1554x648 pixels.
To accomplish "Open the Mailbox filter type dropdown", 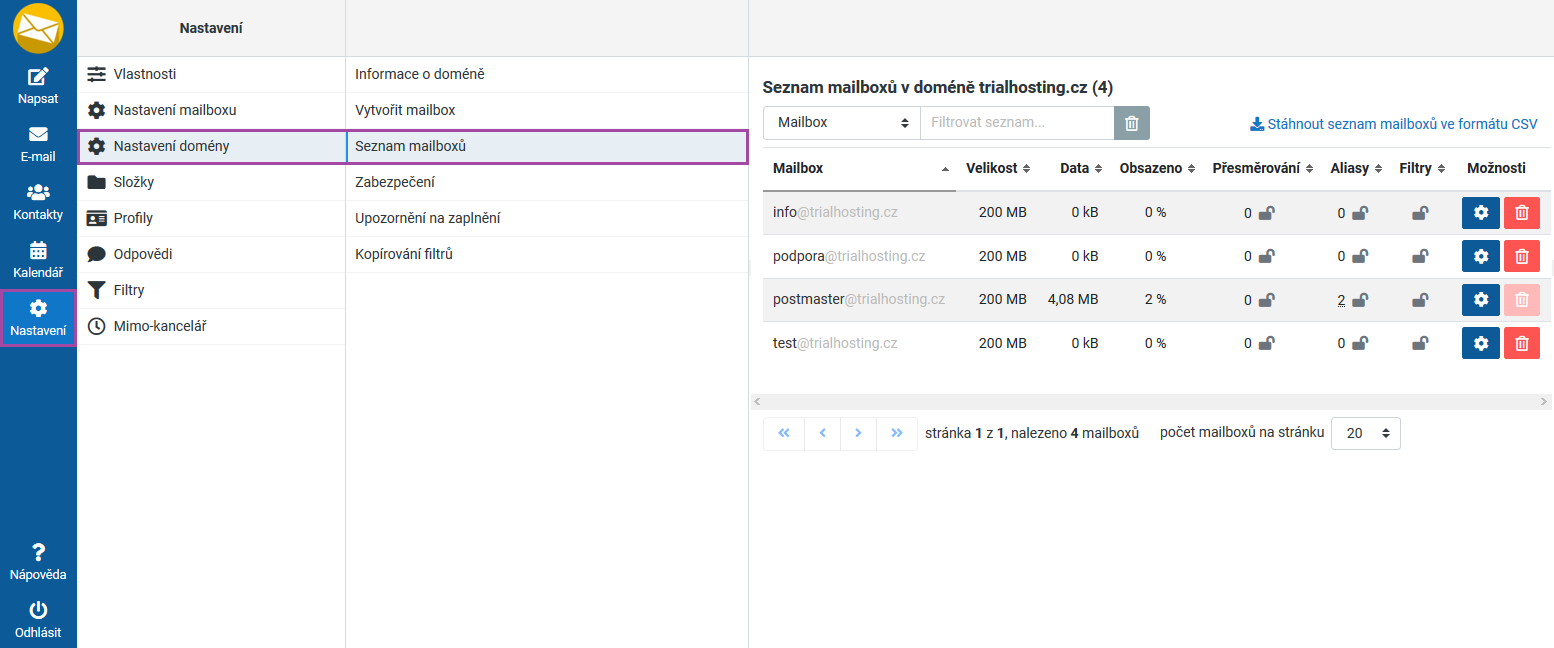I will (x=841, y=123).
